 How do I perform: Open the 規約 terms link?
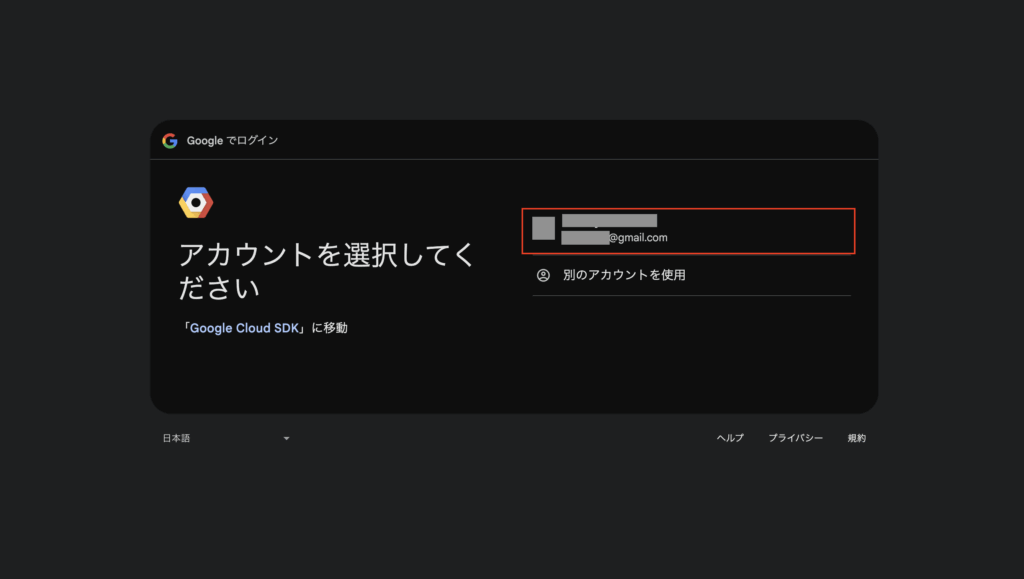(x=857, y=438)
